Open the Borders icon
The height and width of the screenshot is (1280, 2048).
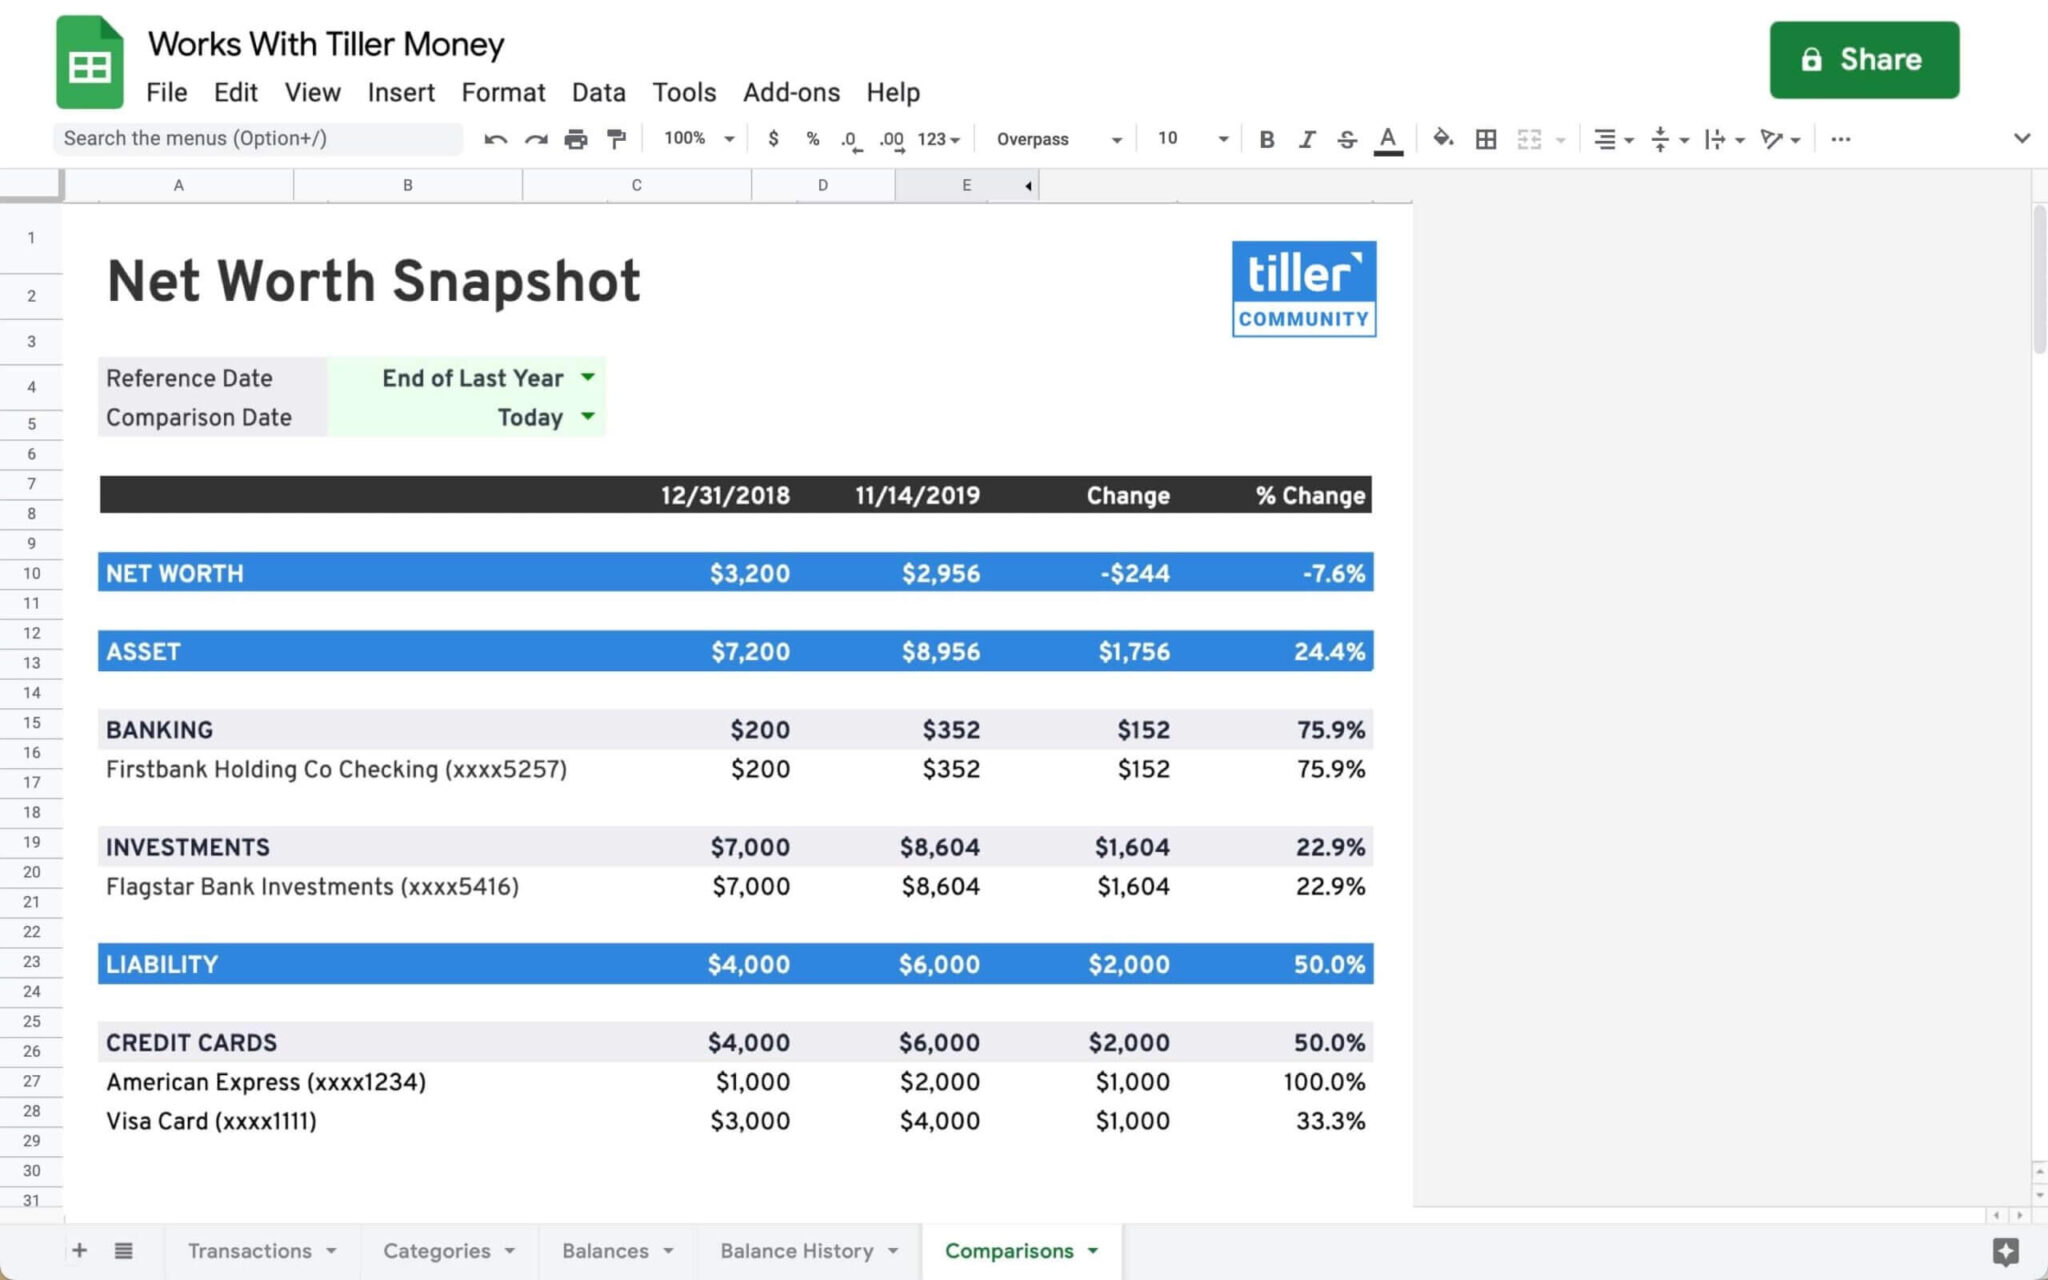tap(1486, 139)
